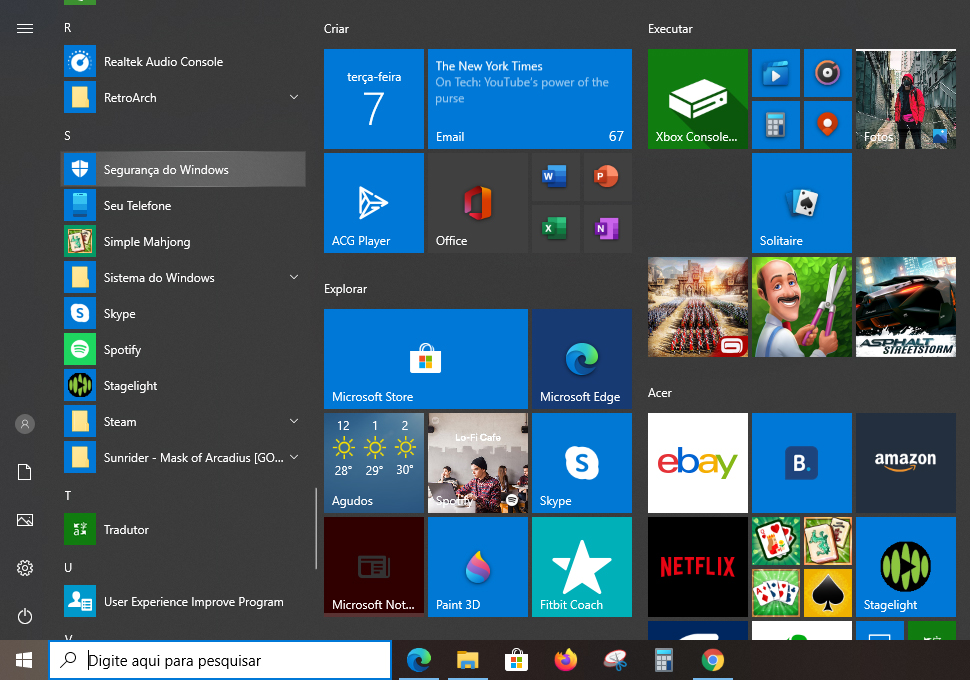Open the eBay tile
Image resolution: width=970 pixels, height=680 pixels.
698,463
